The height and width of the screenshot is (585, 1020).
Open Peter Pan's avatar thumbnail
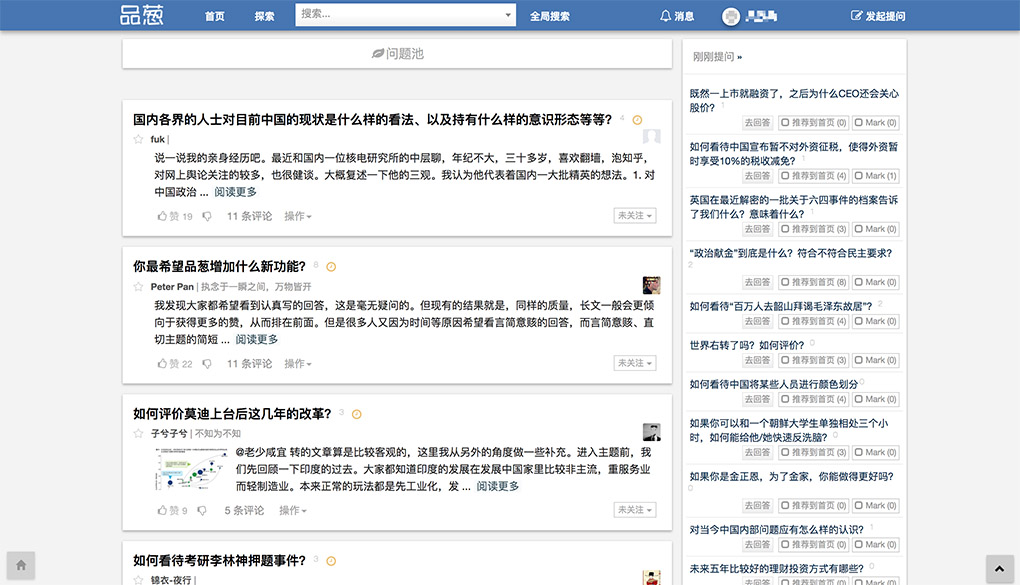(651, 285)
